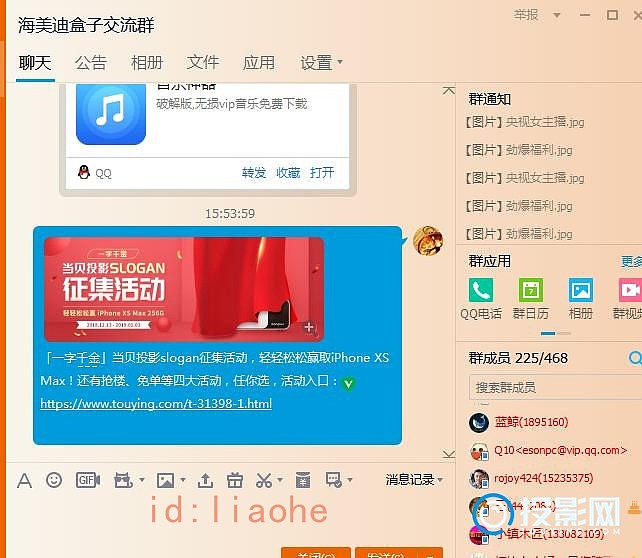Expand chat bubble tool options arrow
Image resolution: width=642 pixels, height=558 pixels.
click(x=350, y=479)
